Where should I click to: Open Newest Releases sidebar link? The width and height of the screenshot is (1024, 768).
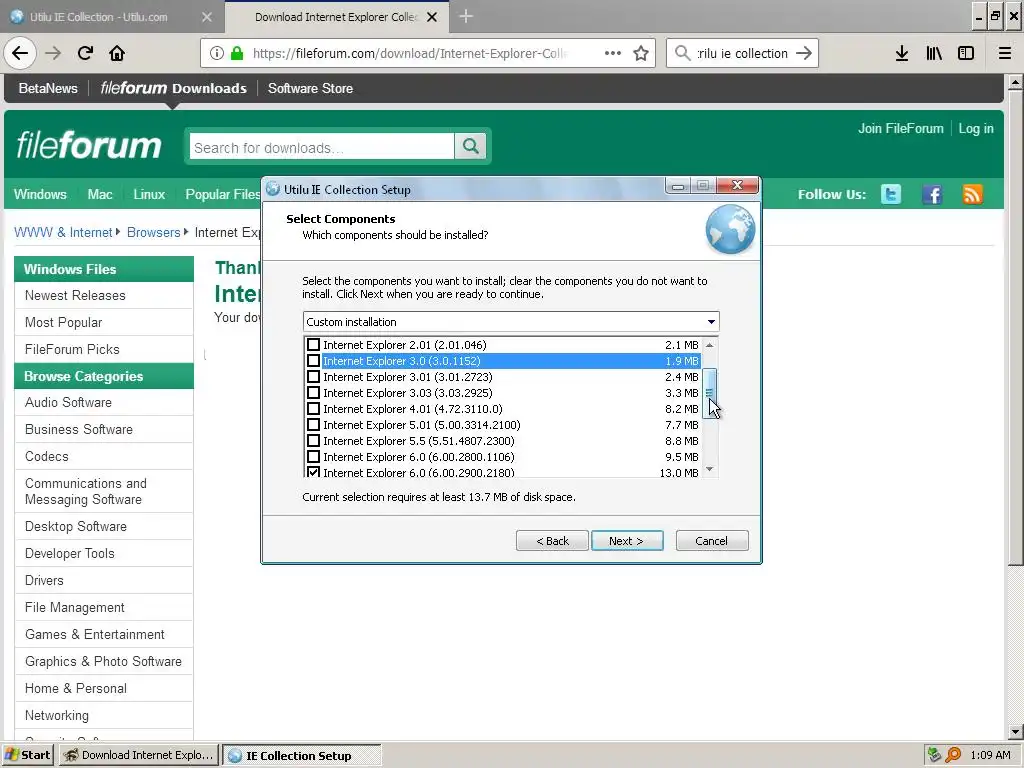tap(75, 295)
